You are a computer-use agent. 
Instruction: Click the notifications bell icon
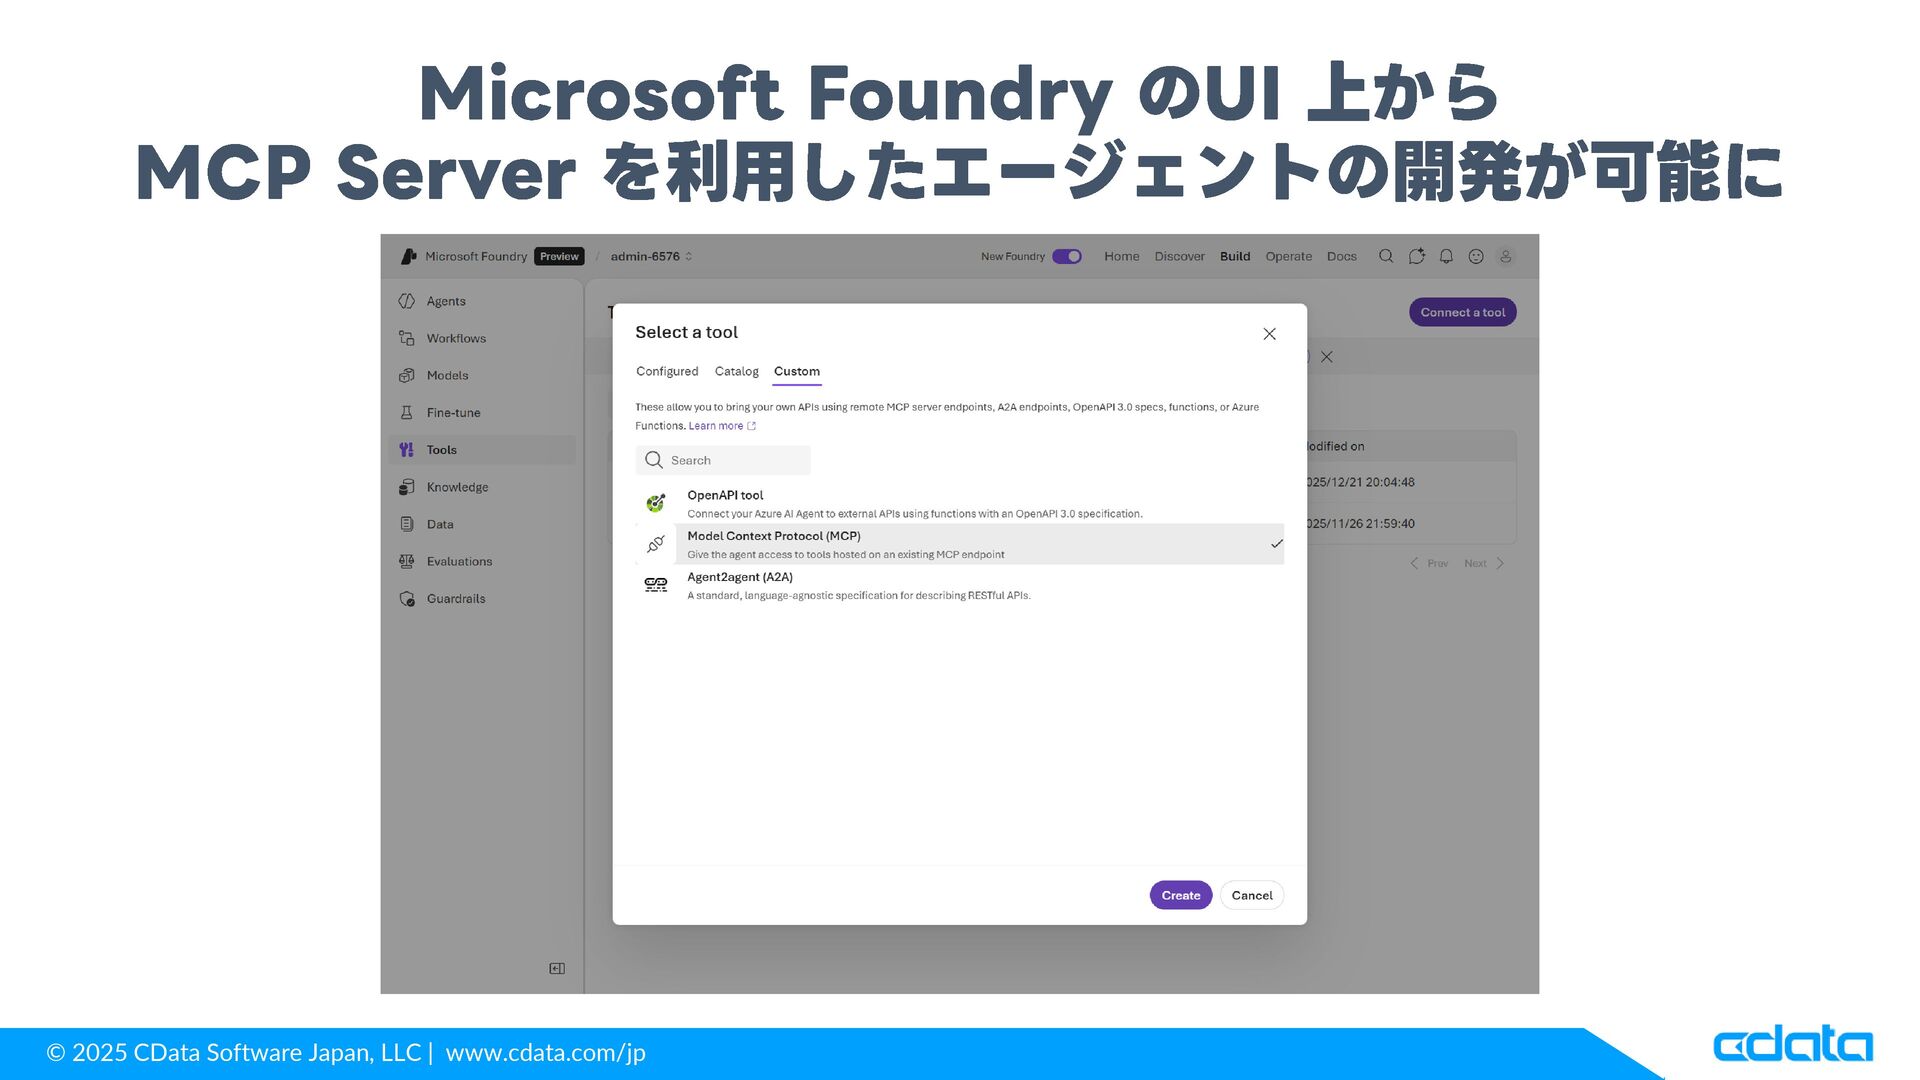(x=1446, y=256)
